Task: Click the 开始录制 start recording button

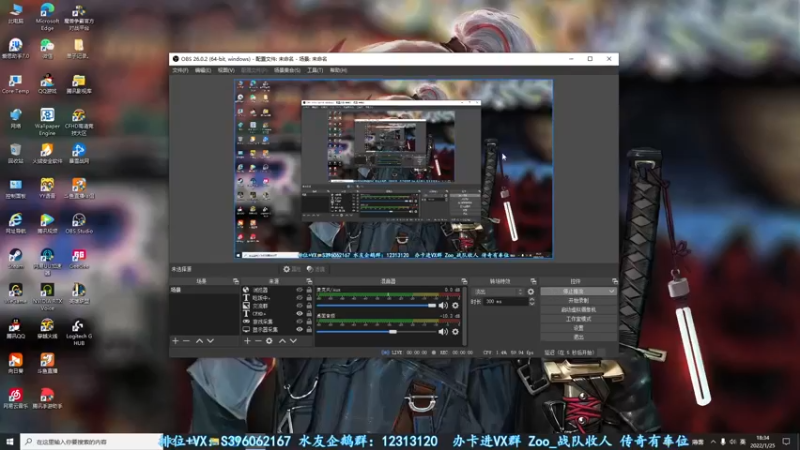Action: [x=578, y=300]
